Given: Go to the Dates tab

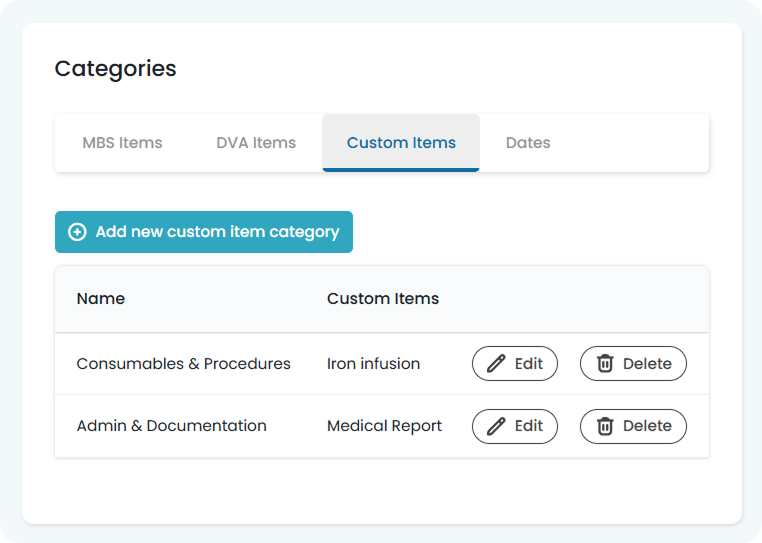Looking at the screenshot, I should pyautogui.click(x=528, y=143).
